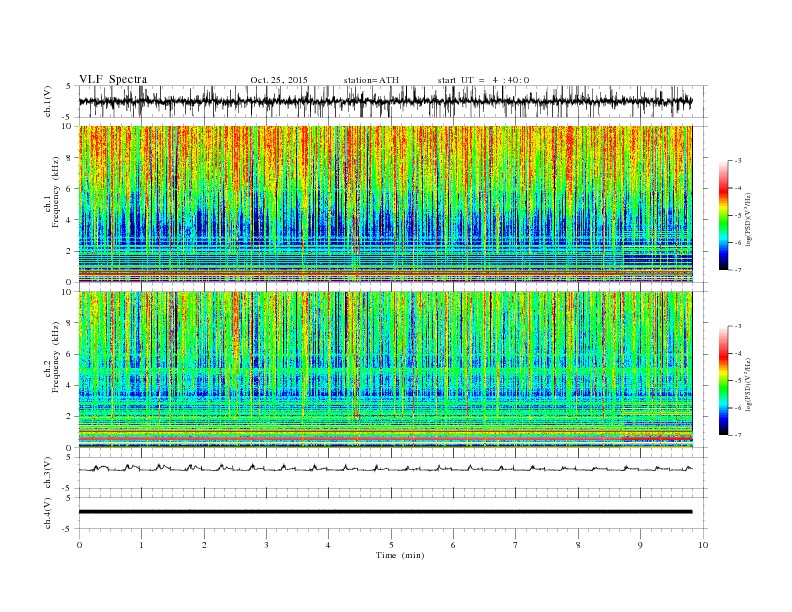Click the "ch.3(V)" axis label
The height and width of the screenshot is (612, 792).
click(x=48, y=473)
